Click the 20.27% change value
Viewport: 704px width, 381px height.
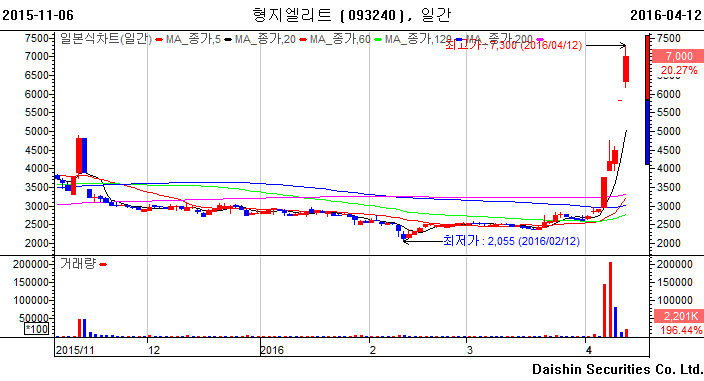pyautogui.click(x=679, y=70)
